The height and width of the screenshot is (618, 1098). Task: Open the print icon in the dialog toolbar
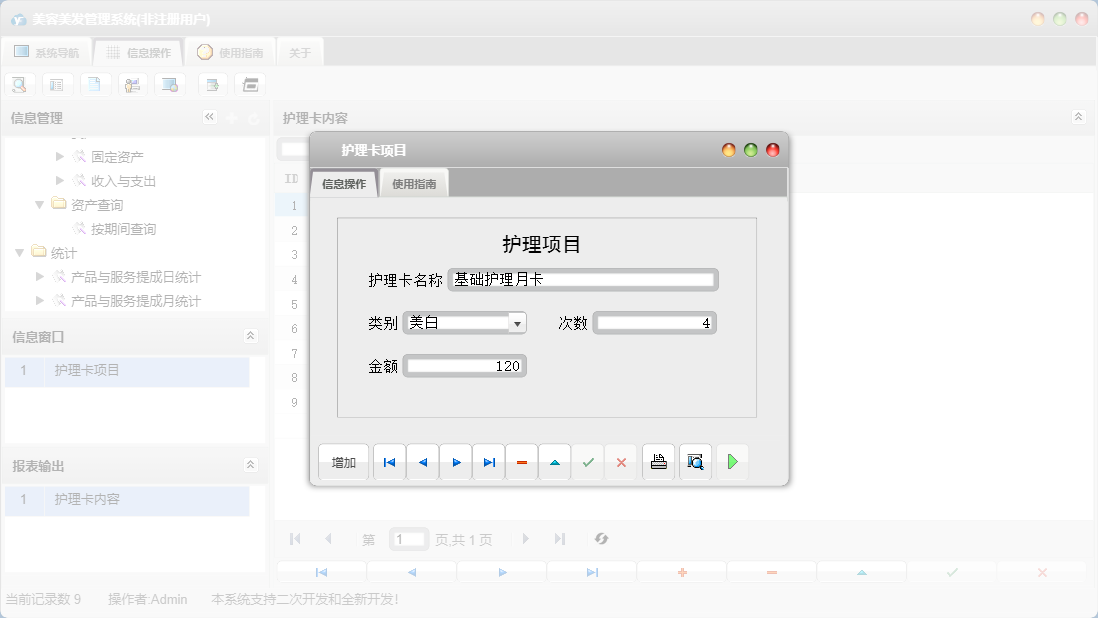(x=658, y=461)
